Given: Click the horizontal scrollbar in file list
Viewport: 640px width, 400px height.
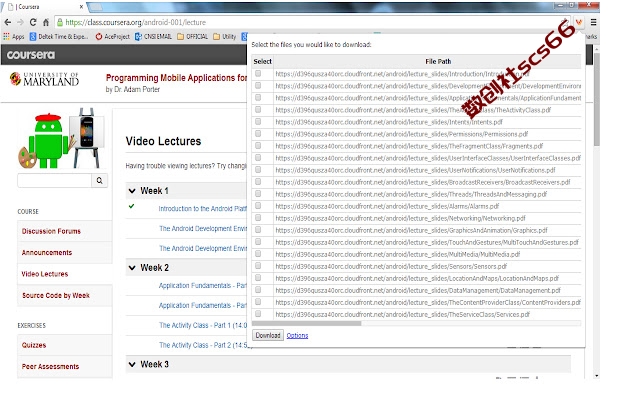Looking at the screenshot, I should (x=307, y=323).
